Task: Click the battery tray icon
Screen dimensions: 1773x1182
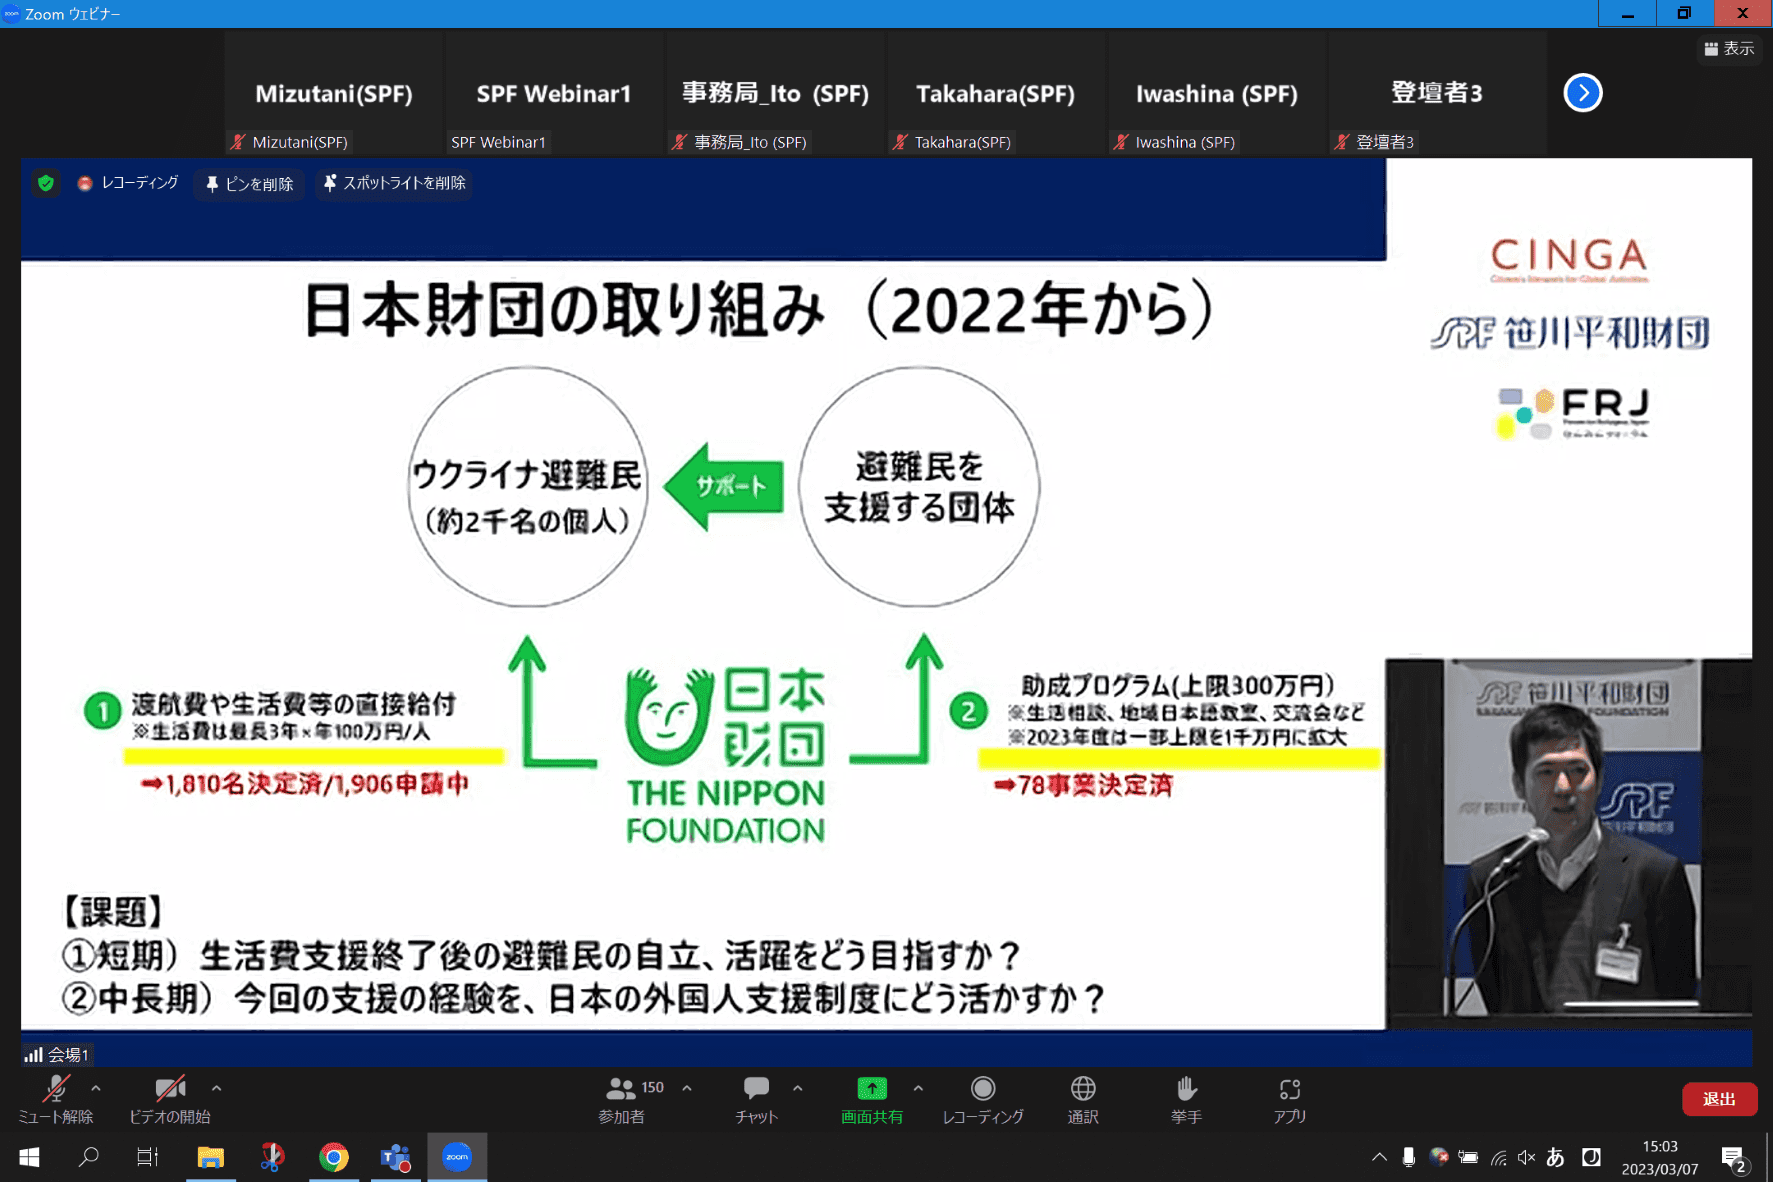Action: click(x=1468, y=1157)
